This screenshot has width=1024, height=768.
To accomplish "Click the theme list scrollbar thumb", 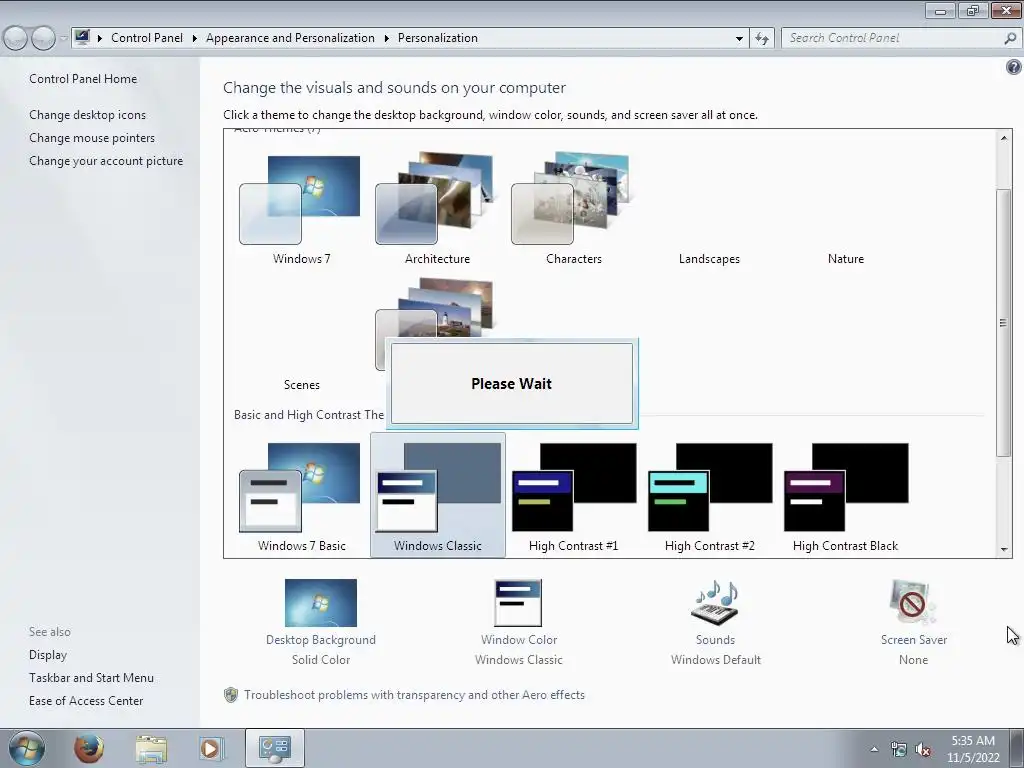I will click(x=1004, y=323).
